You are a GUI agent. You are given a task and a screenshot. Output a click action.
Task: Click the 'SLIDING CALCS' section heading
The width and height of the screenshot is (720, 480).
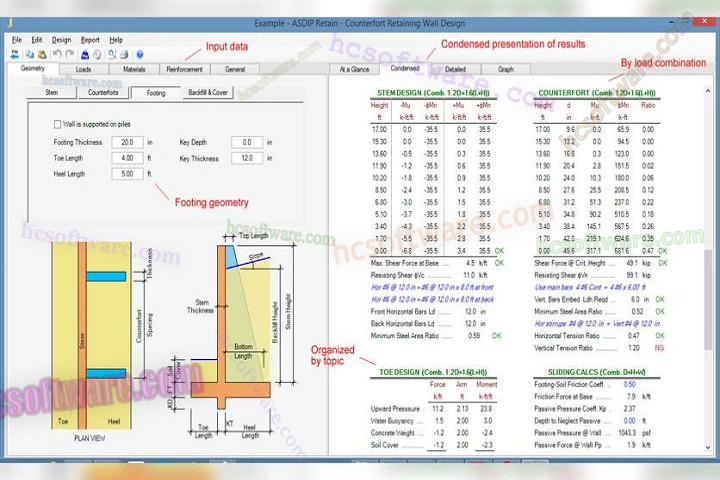point(596,372)
